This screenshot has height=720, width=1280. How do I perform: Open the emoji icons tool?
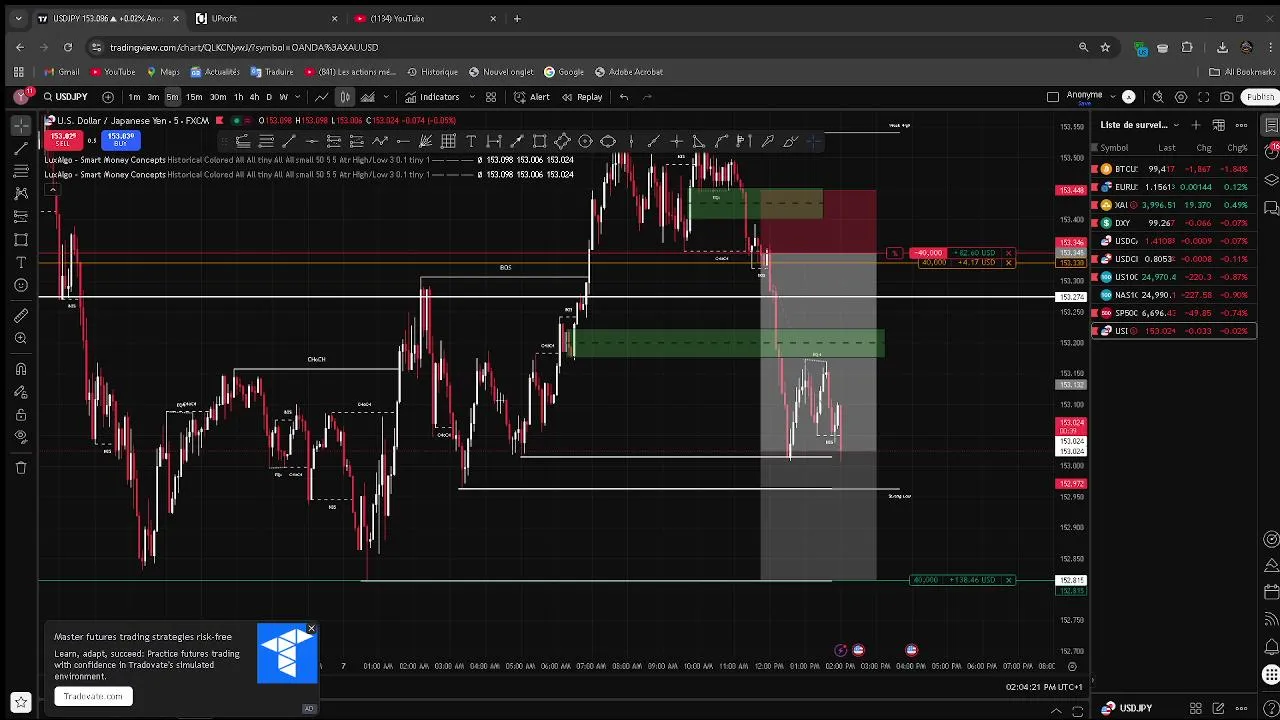[21, 286]
